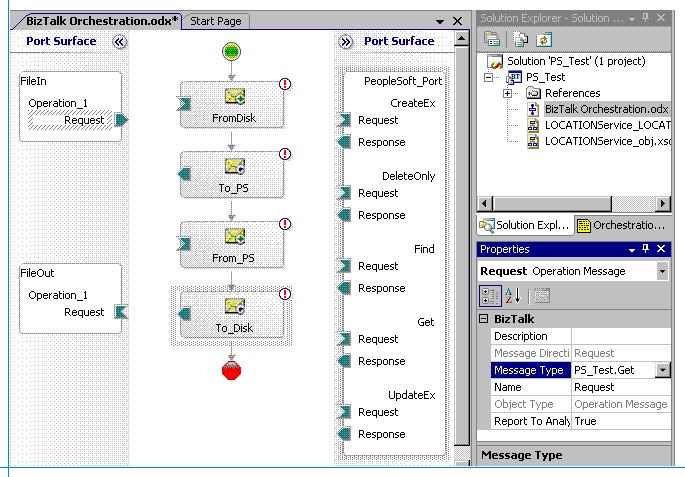Select the To_PS send shape
This screenshot has width=685, height=477.
coord(232,174)
